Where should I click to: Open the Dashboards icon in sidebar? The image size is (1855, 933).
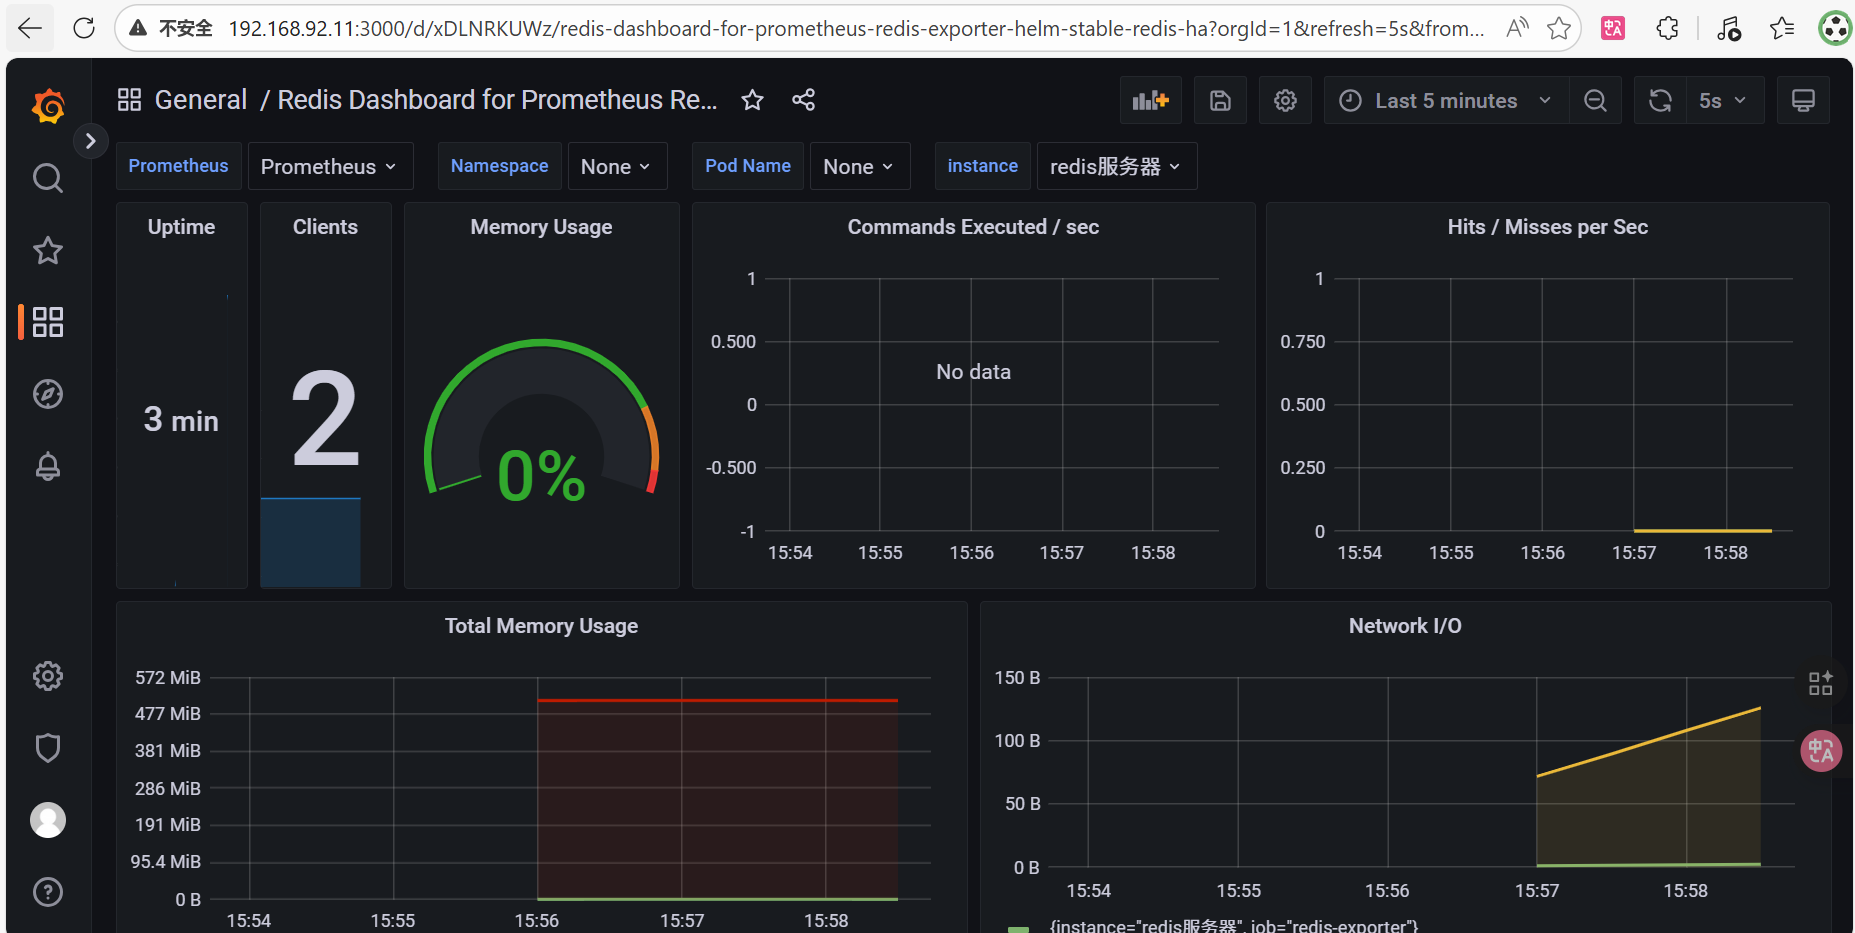[48, 322]
